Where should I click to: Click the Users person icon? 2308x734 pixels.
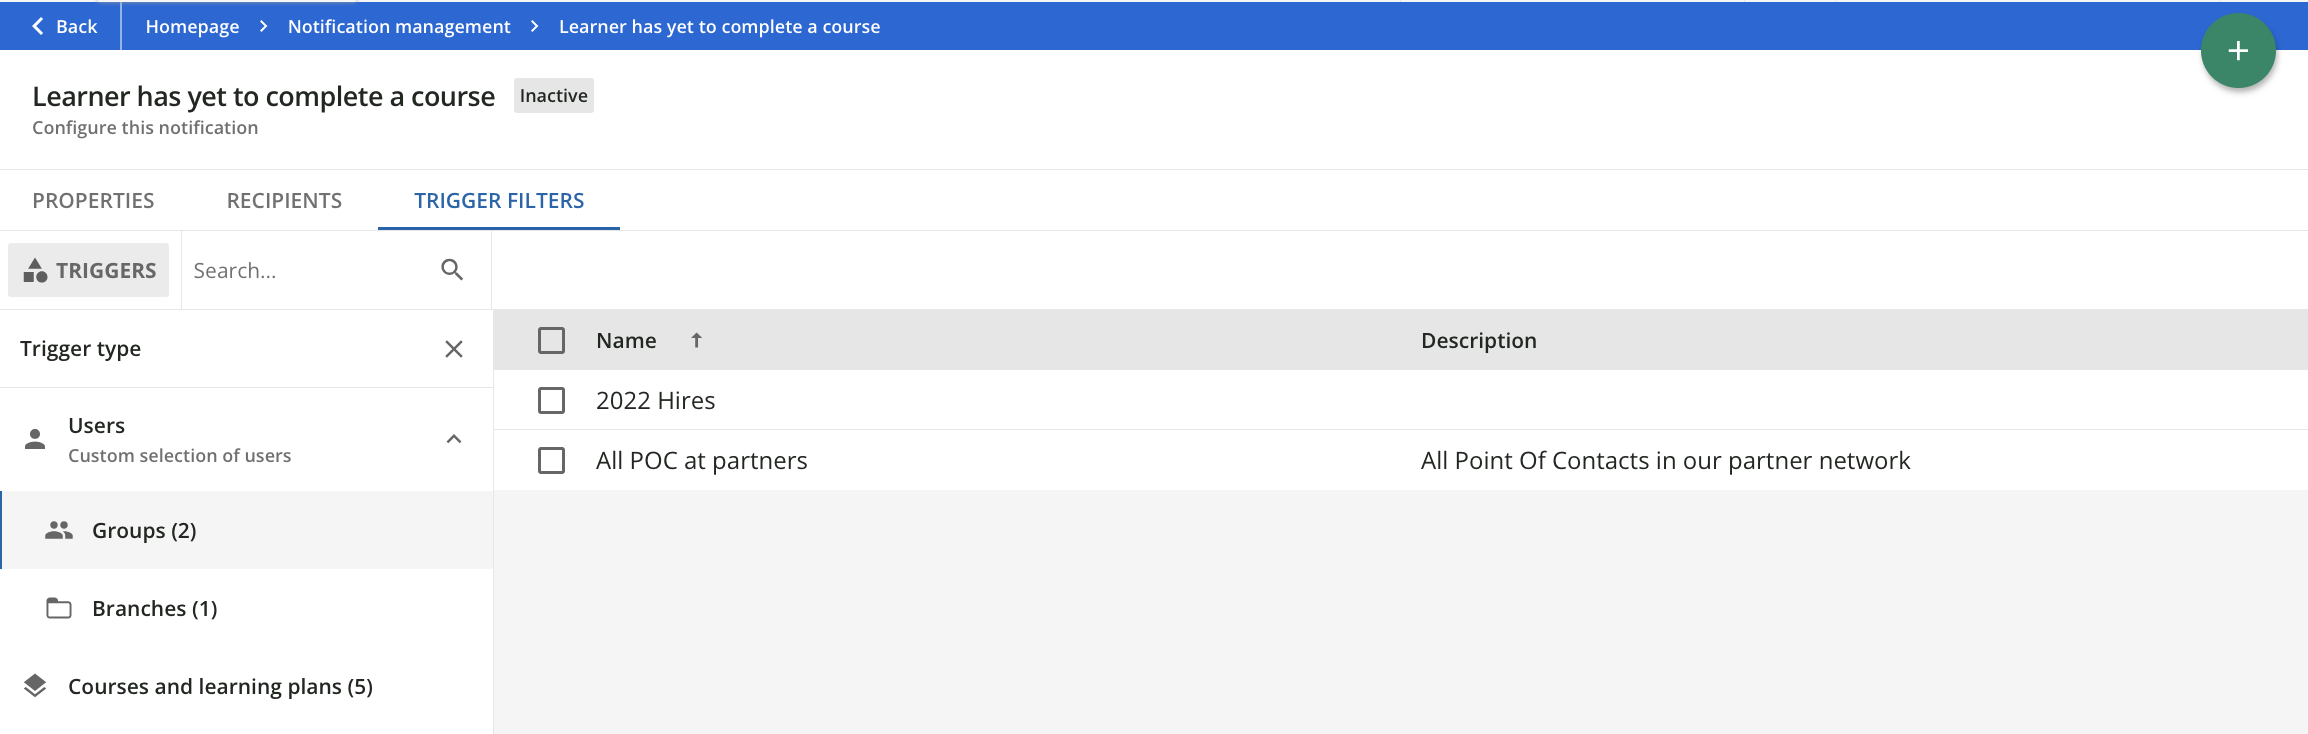[35, 439]
